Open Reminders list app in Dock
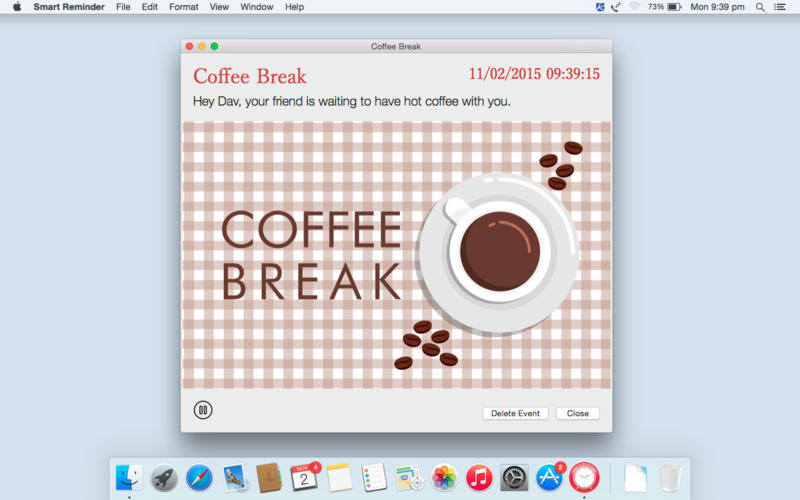Image resolution: width=800 pixels, height=500 pixels. [374, 478]
